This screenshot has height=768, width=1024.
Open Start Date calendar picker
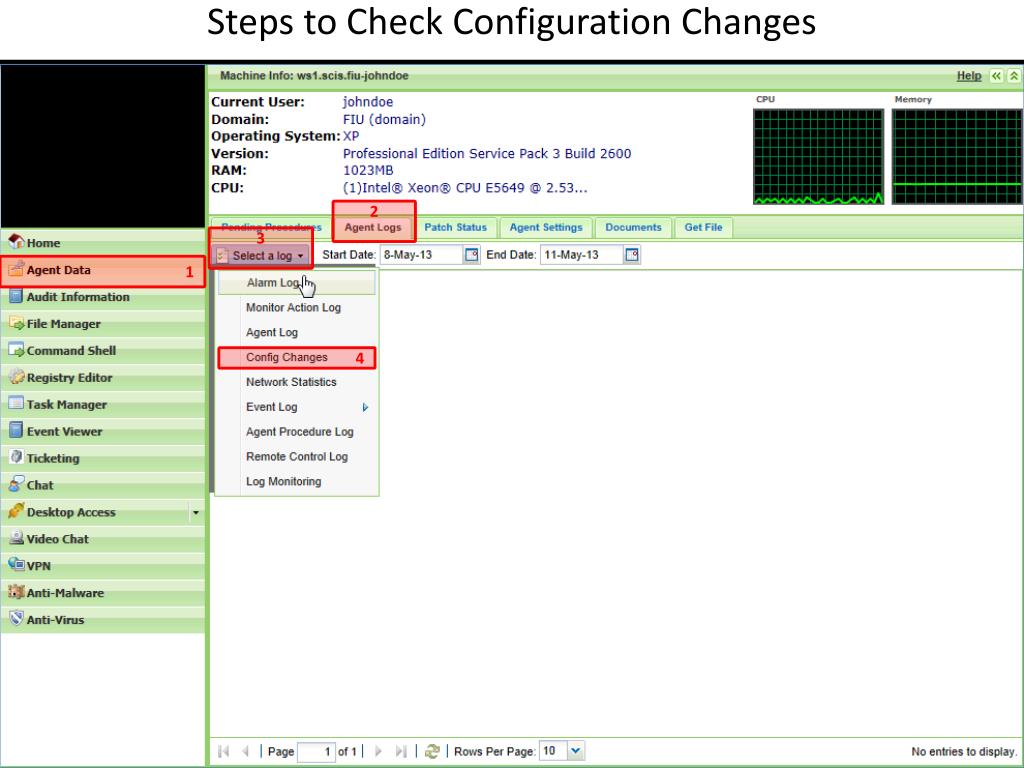point(472,255)
